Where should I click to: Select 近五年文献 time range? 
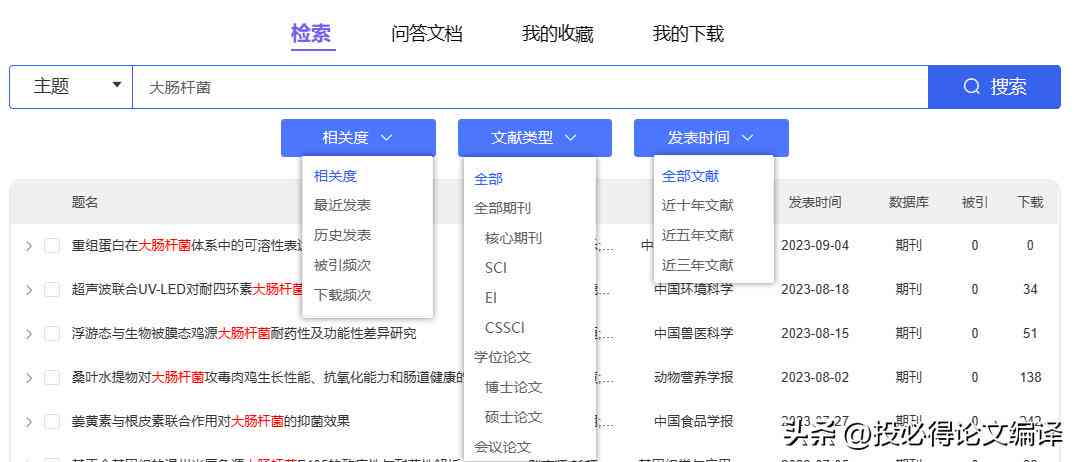pos(697,235)
